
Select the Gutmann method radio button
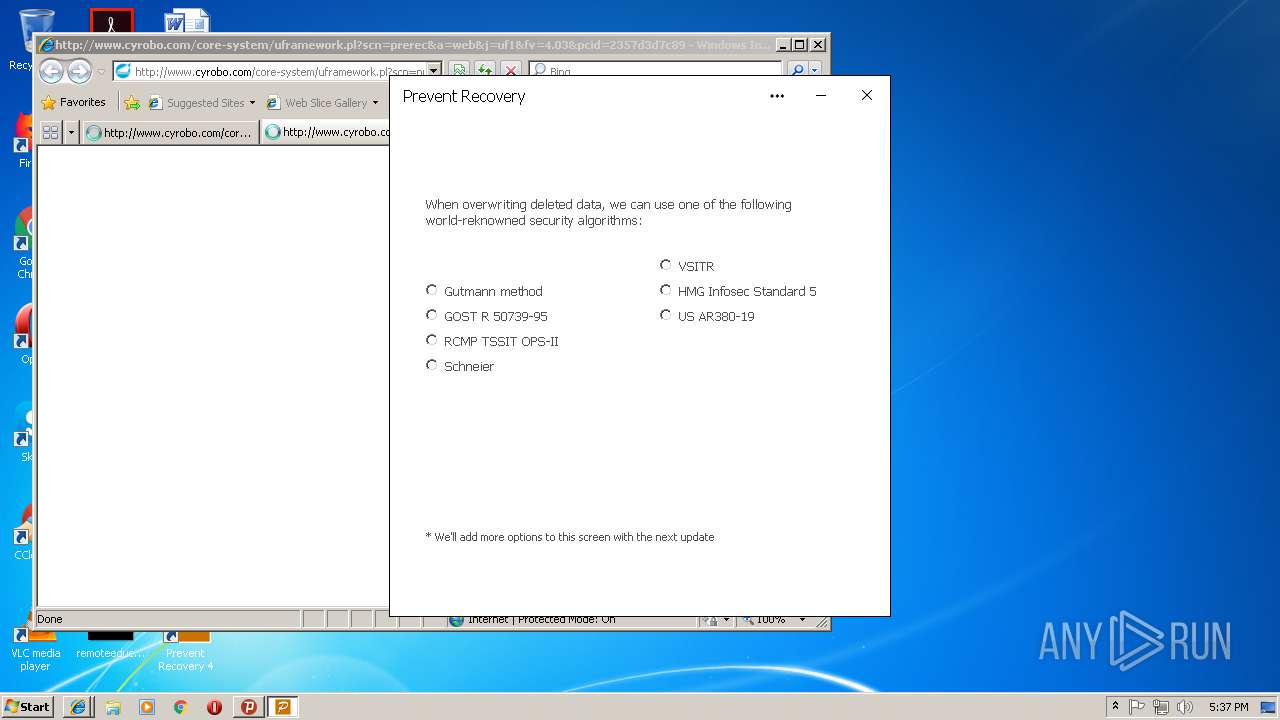click(x=432, y=290)
